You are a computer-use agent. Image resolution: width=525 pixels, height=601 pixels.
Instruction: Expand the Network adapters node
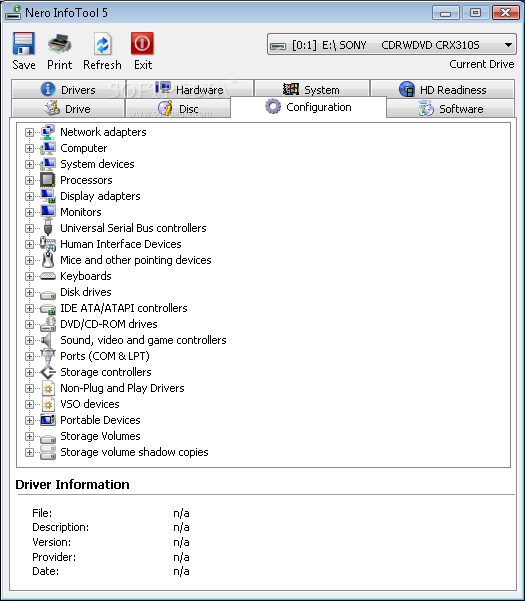(x=29, y=132)
